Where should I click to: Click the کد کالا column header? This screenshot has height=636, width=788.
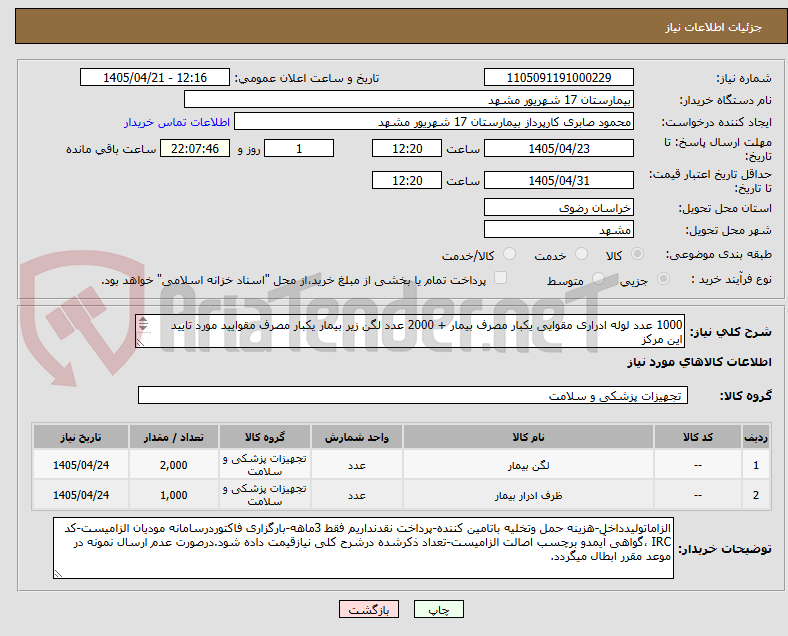698,437
